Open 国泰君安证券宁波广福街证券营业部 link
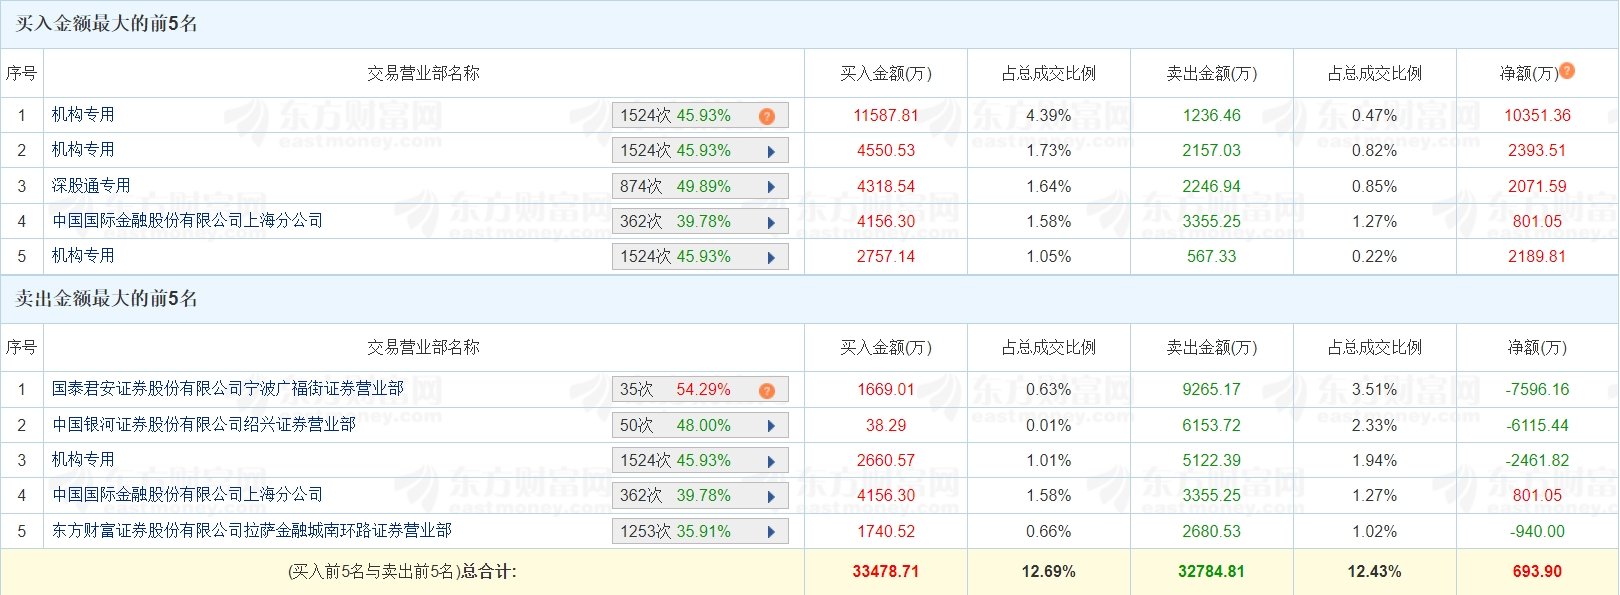The height and width of the screenshot is (595, 1620). point(228,389)
